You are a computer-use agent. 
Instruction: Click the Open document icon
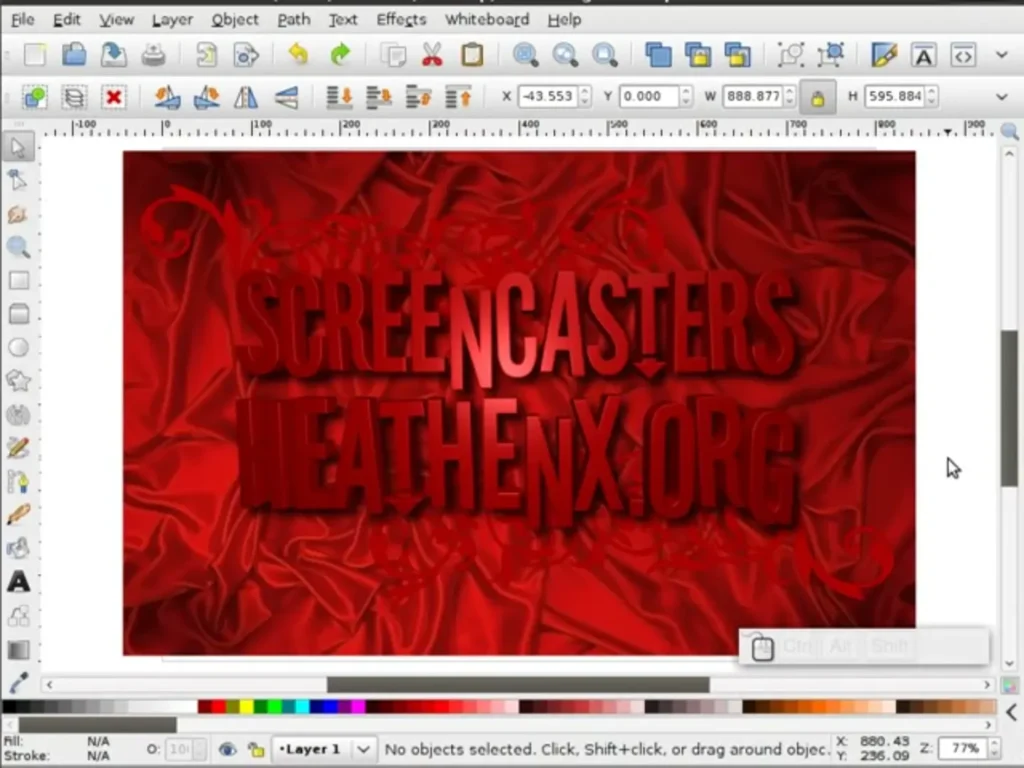[x=74, y=55]
